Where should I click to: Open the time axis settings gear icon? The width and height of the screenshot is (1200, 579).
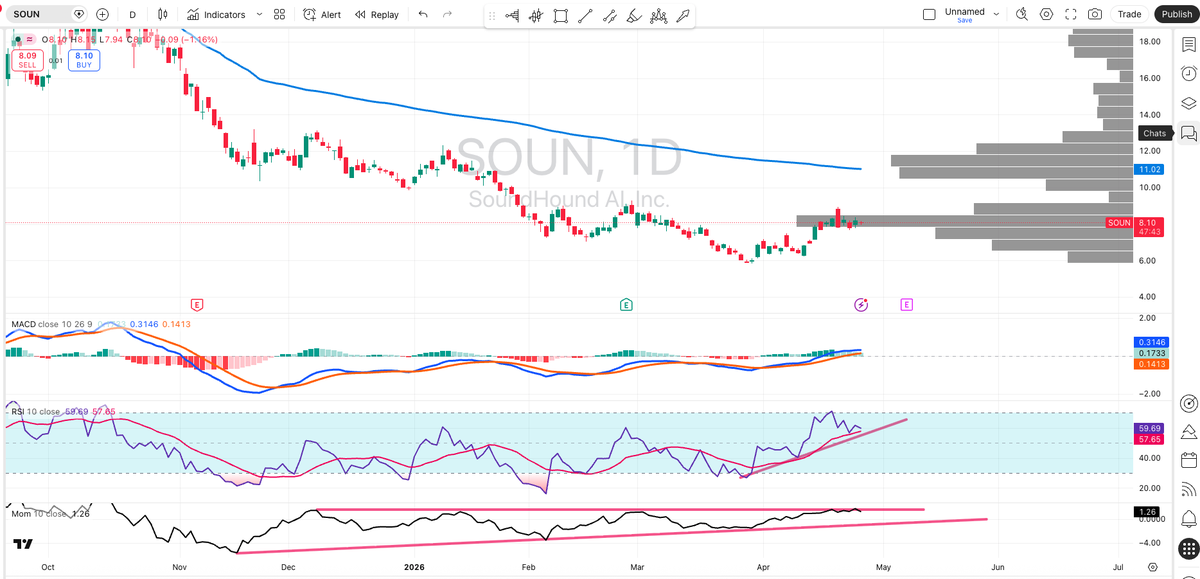(x=1152, y=567)
